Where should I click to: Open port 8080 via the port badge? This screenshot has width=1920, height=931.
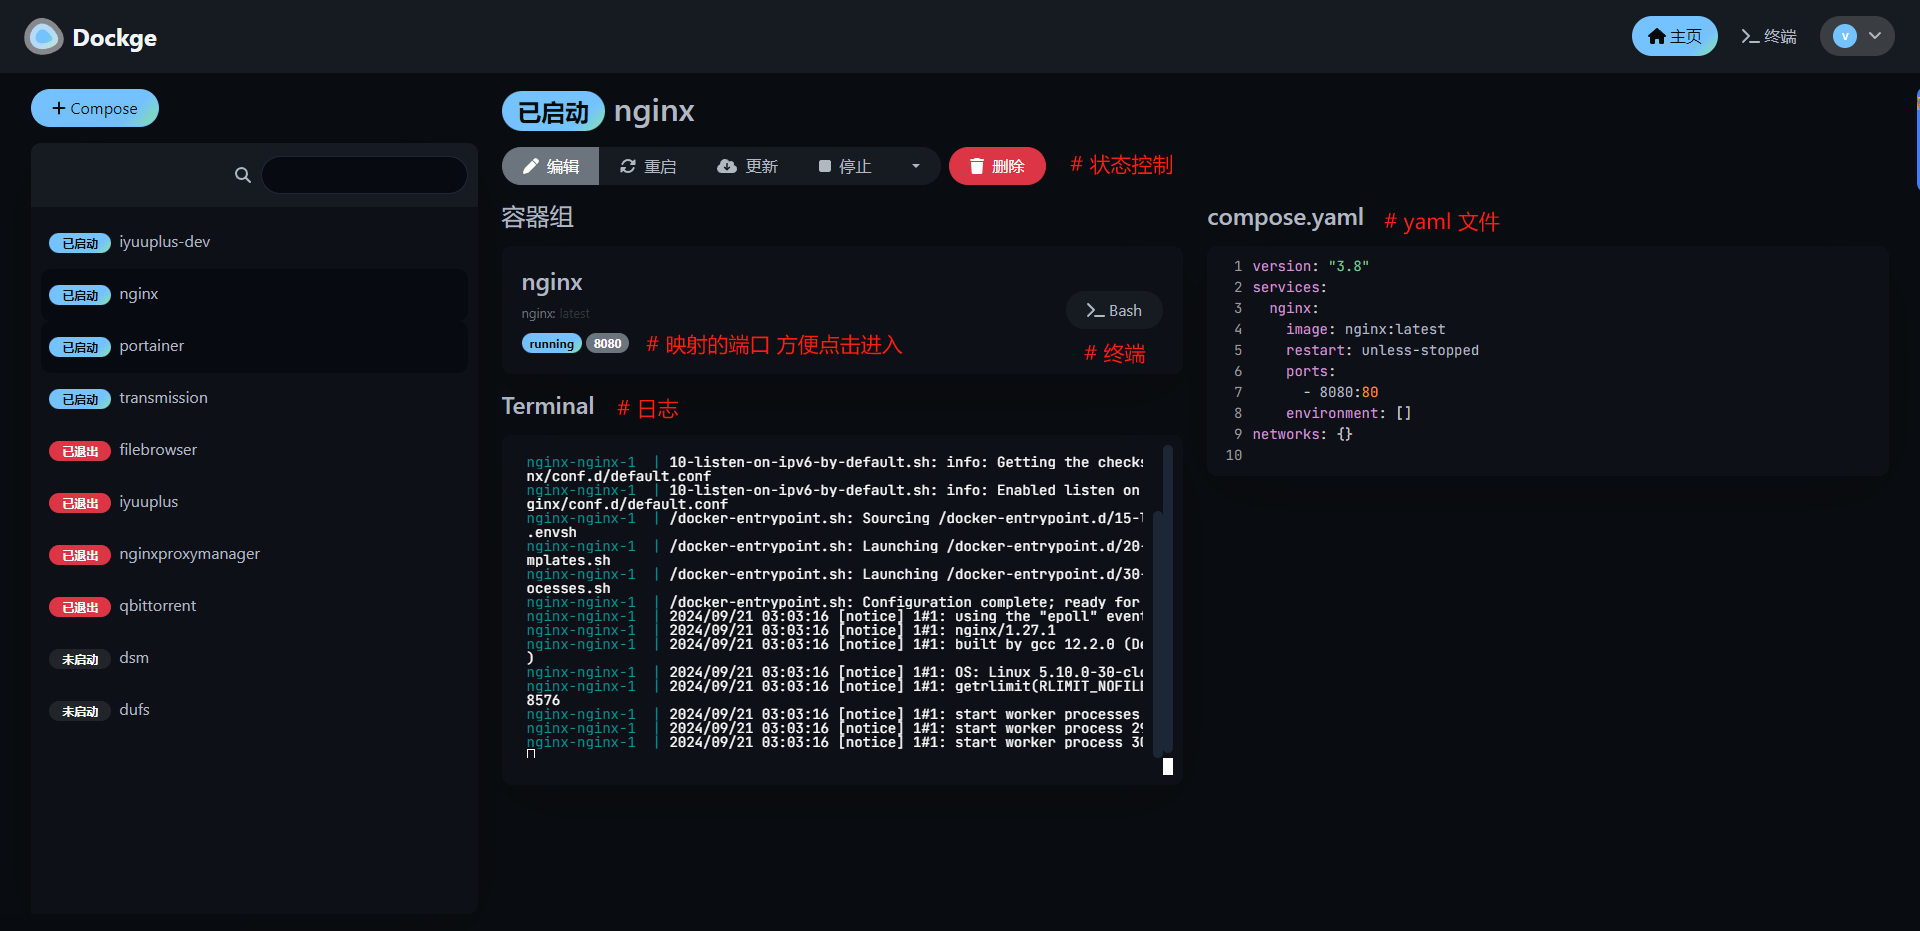(607, 343)
